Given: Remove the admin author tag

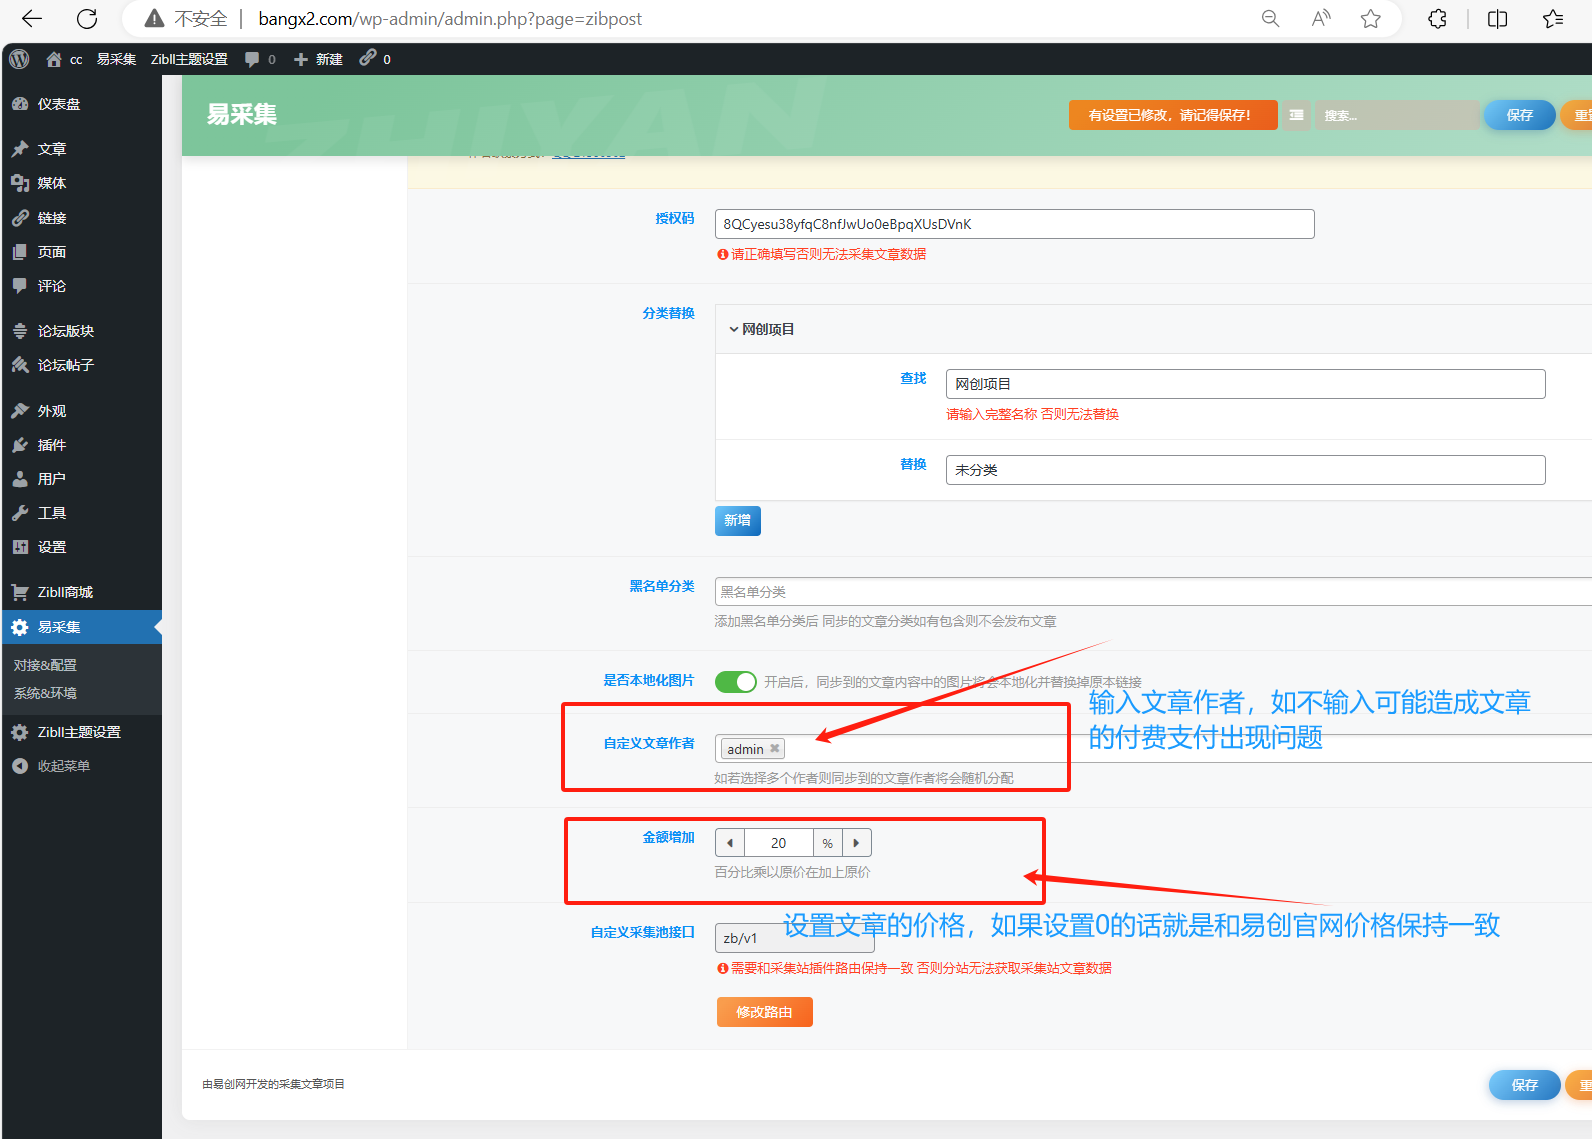Looking at the screenshot, I should click(774, 749).
